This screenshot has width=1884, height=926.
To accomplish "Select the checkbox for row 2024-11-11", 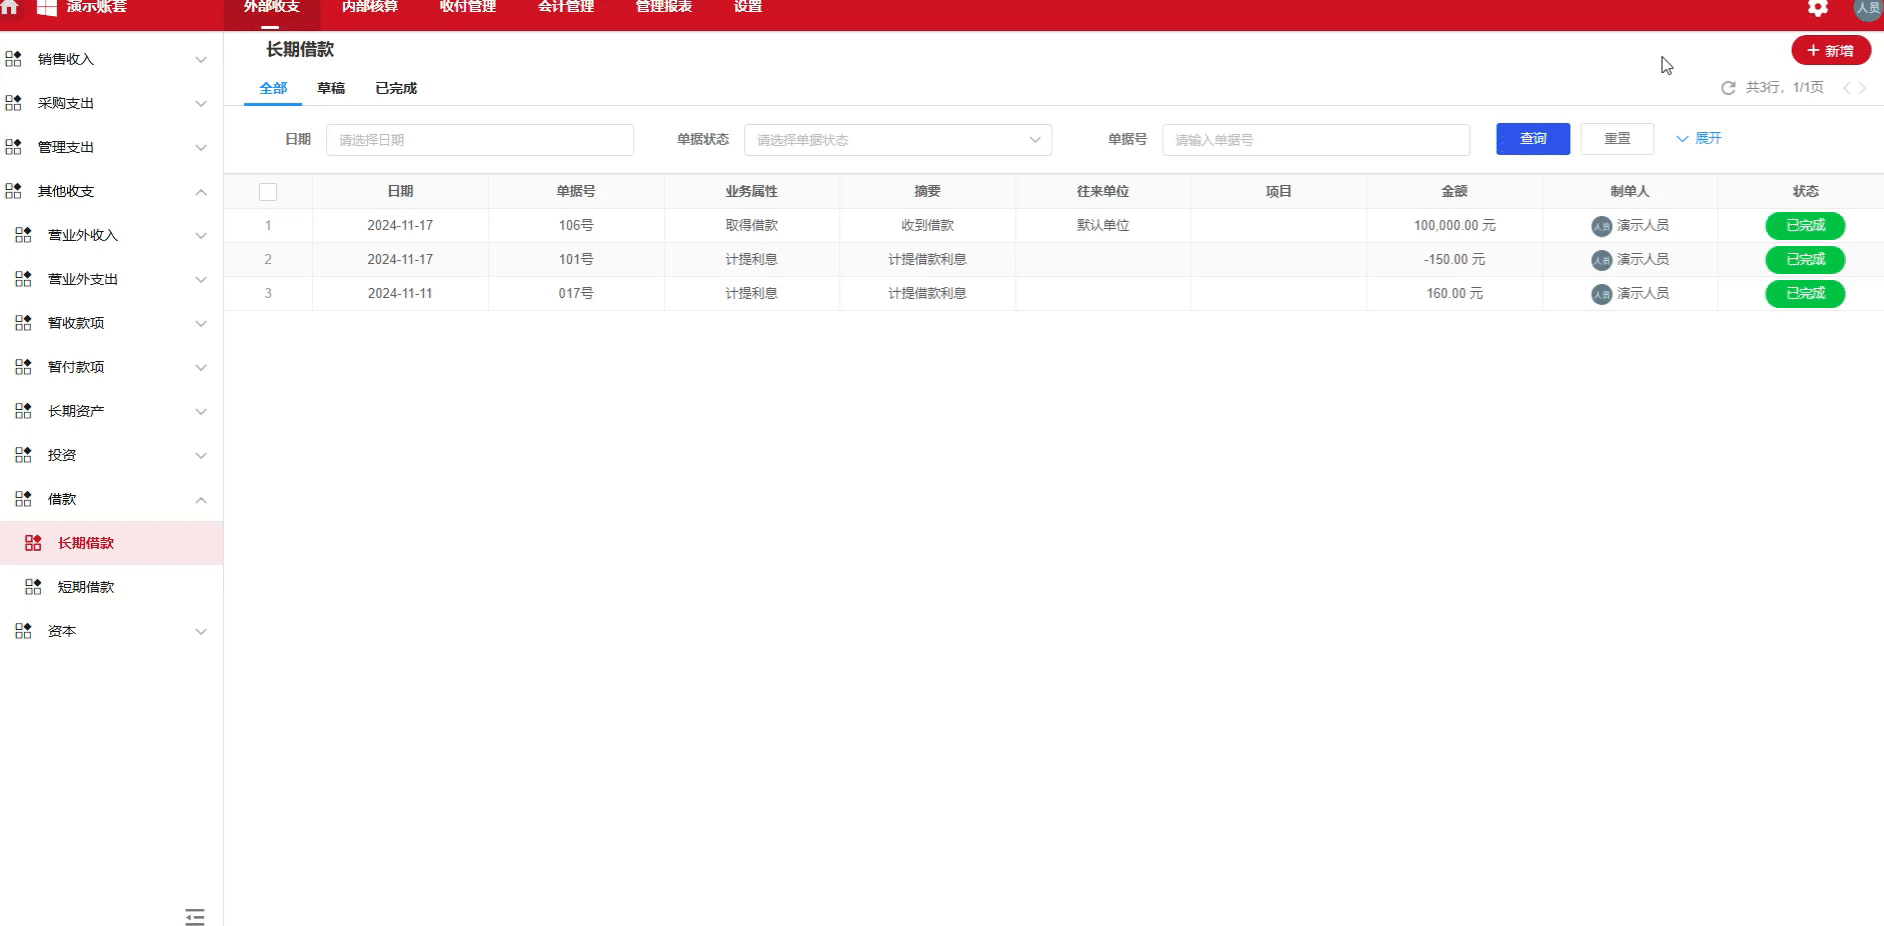I will [x=268, y=293].
